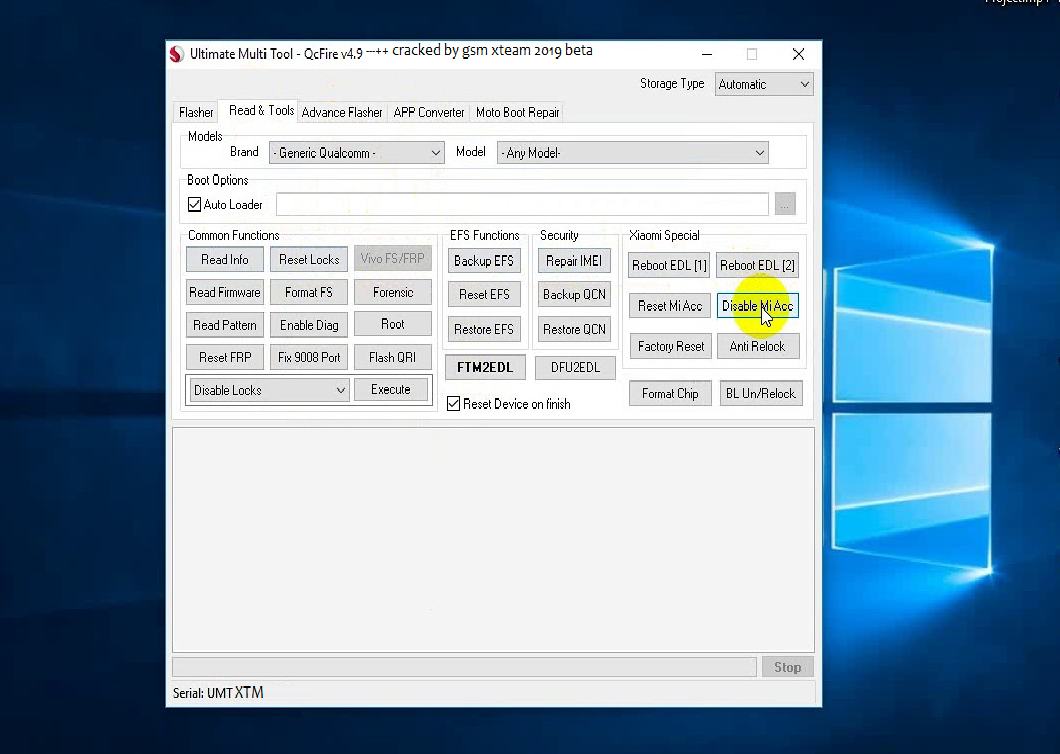The width and height of the screenshot is (1060, 754).
Task: Open the Flasher tab
Action: click(196, 112)
